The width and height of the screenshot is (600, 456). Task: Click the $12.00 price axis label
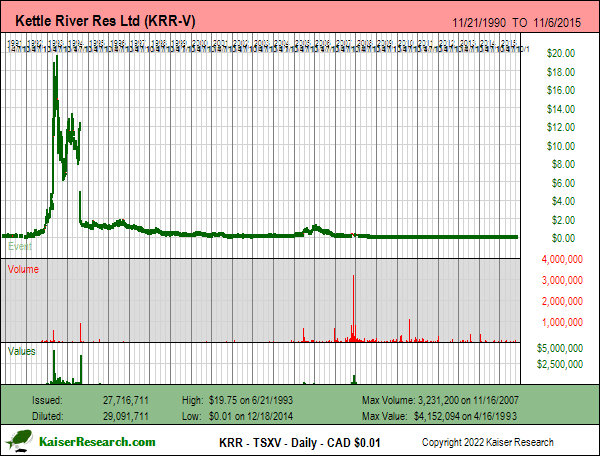pos(561,127)
